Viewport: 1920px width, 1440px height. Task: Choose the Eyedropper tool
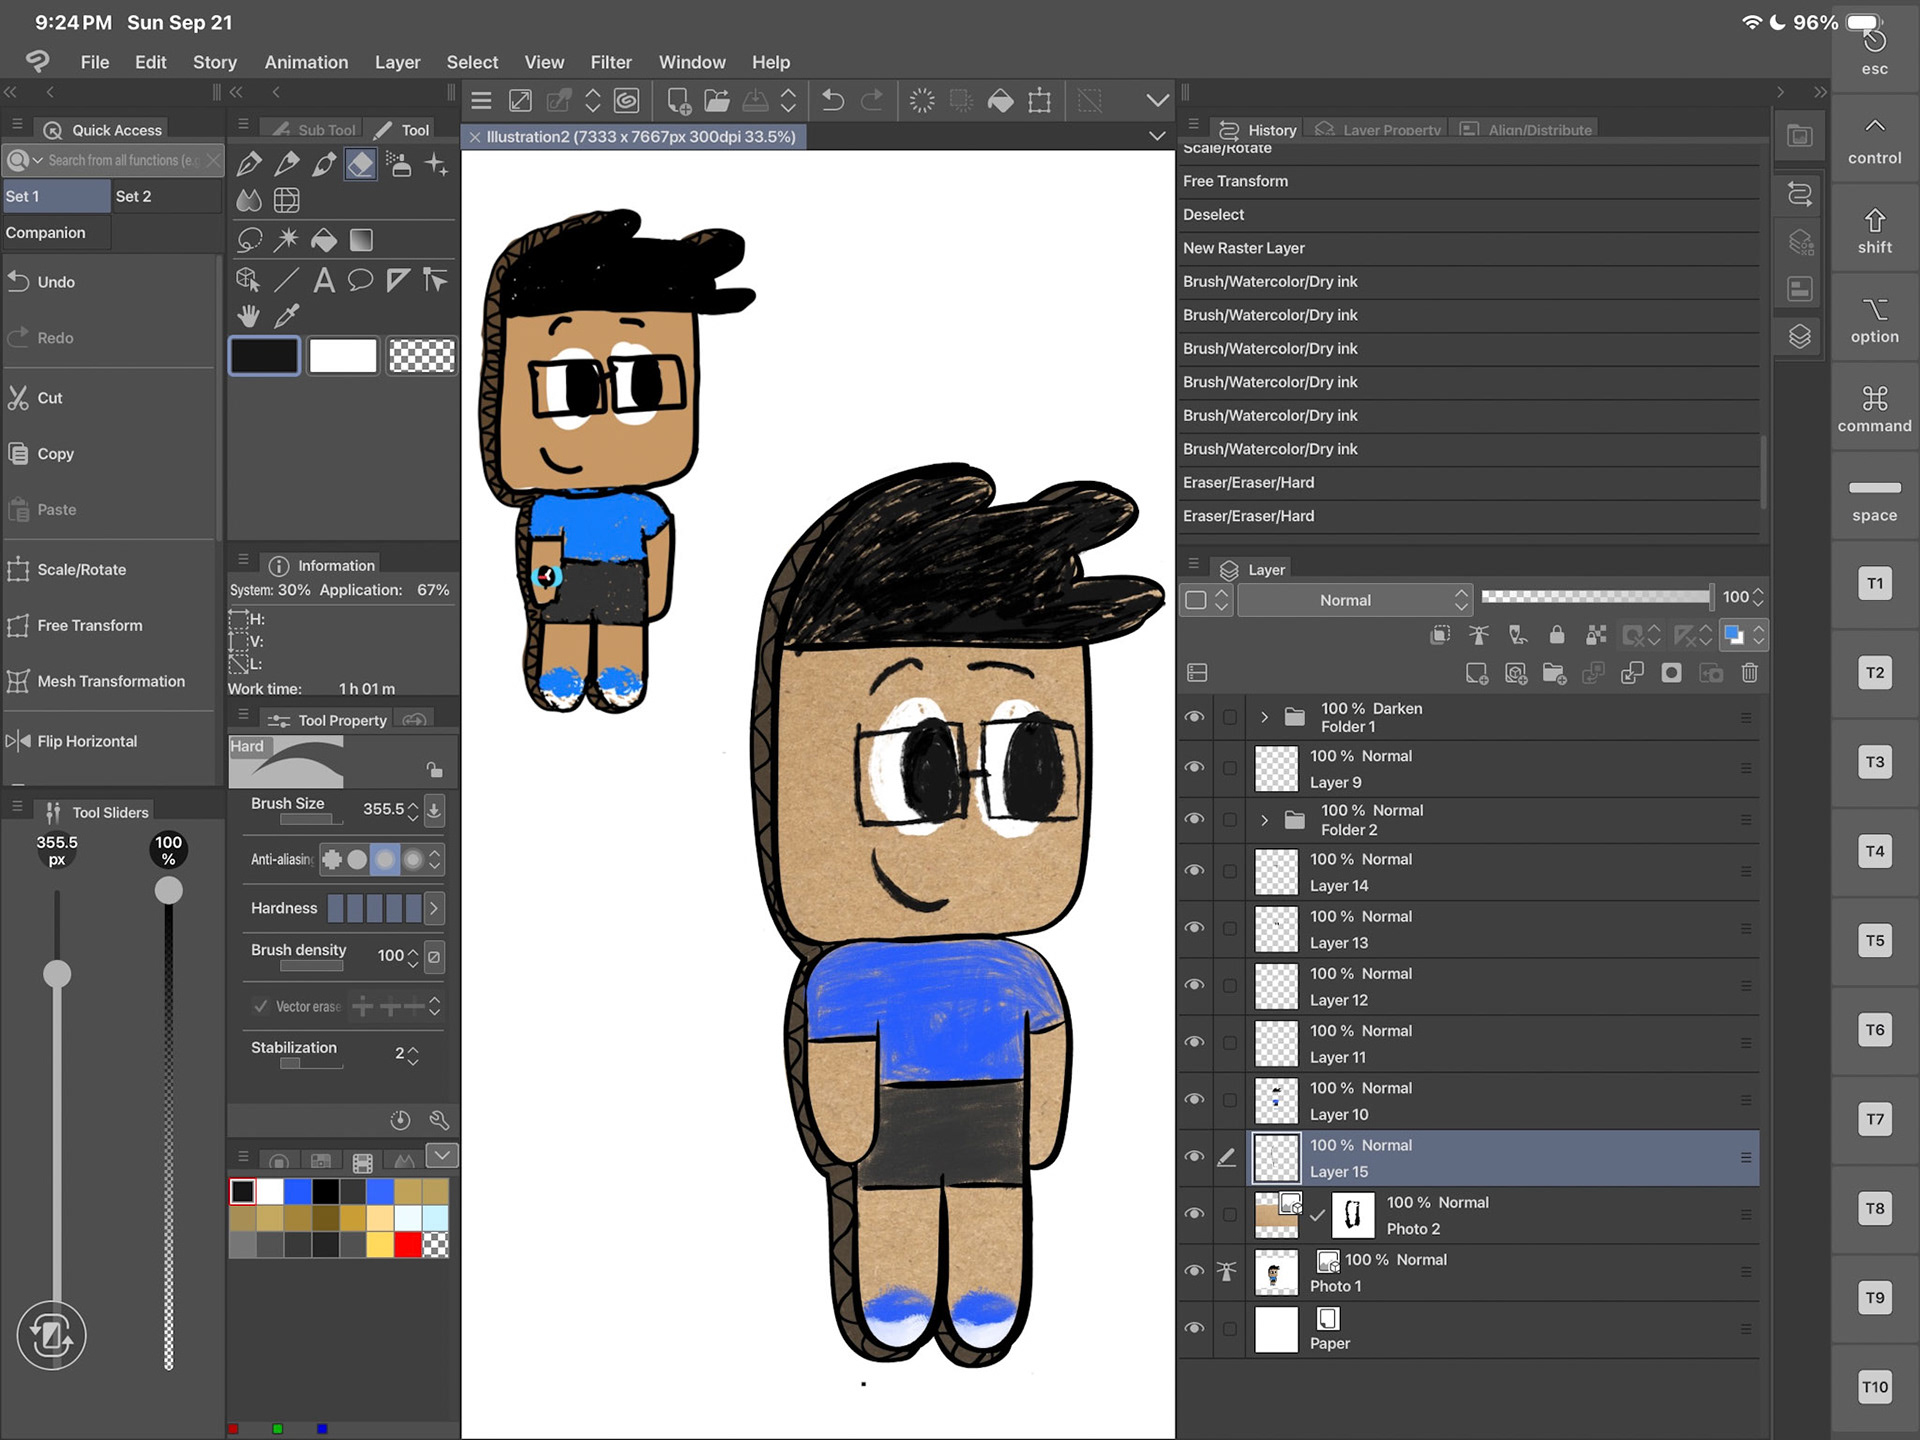(287, 317)
